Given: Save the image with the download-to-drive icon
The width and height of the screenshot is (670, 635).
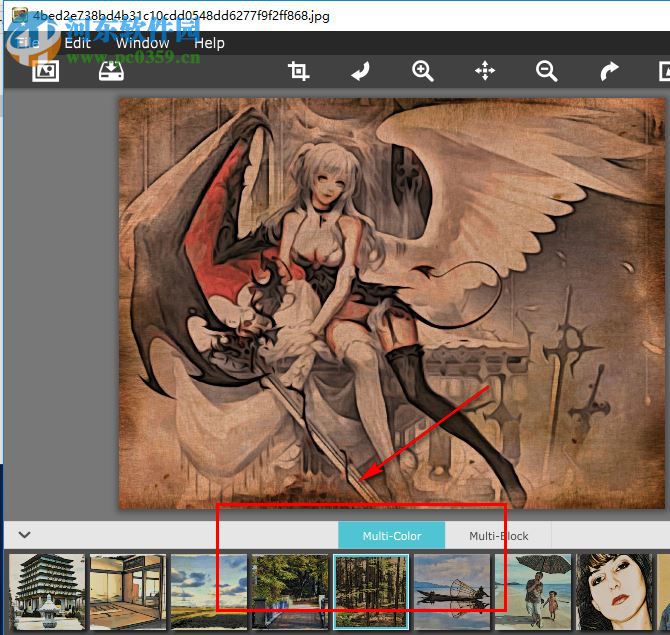Looking at the screenshot, I should 112,71.
